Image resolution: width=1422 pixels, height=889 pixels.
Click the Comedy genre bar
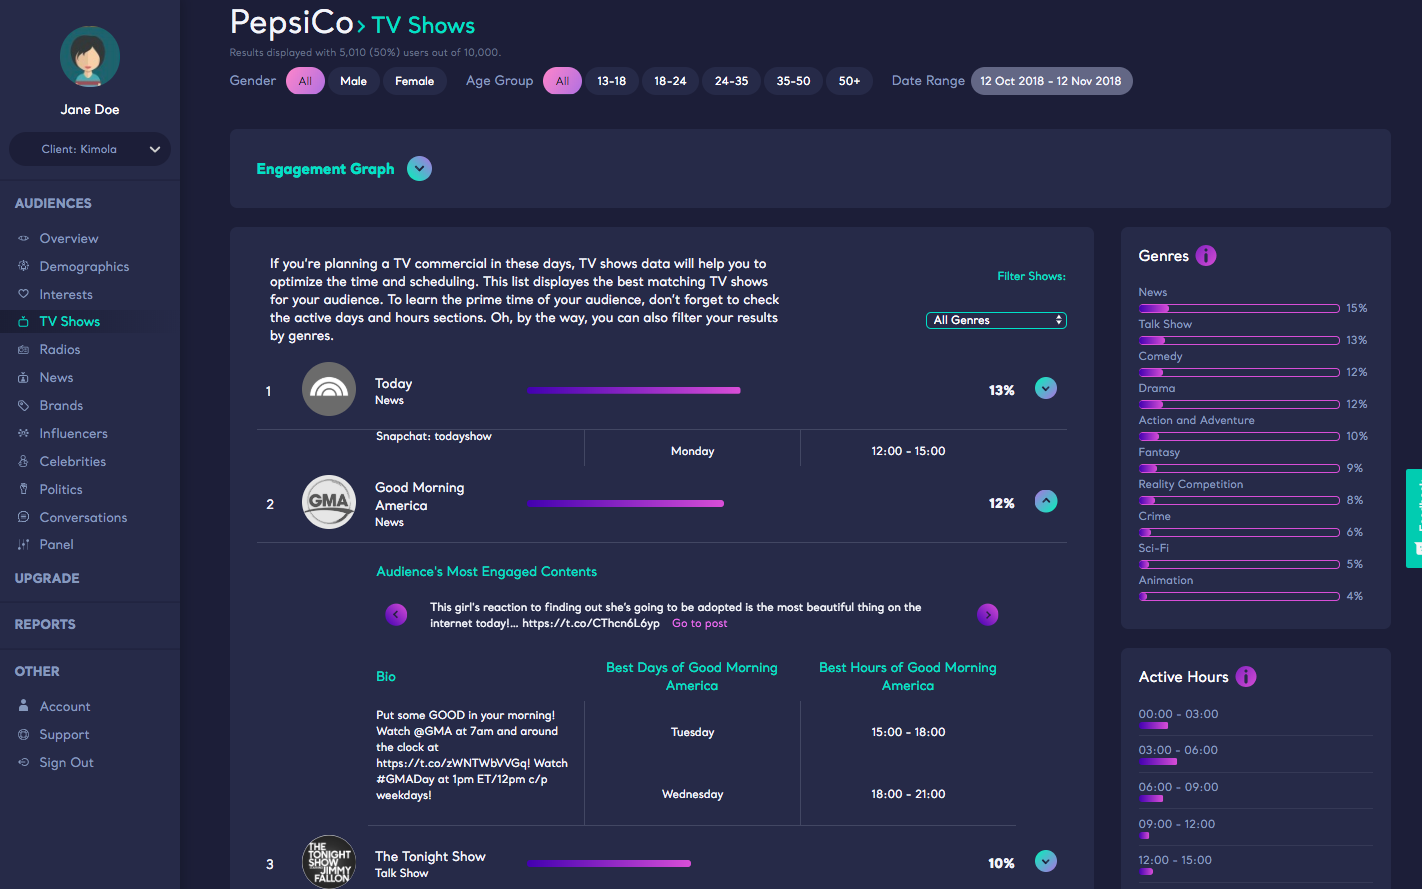point(1239,372)
